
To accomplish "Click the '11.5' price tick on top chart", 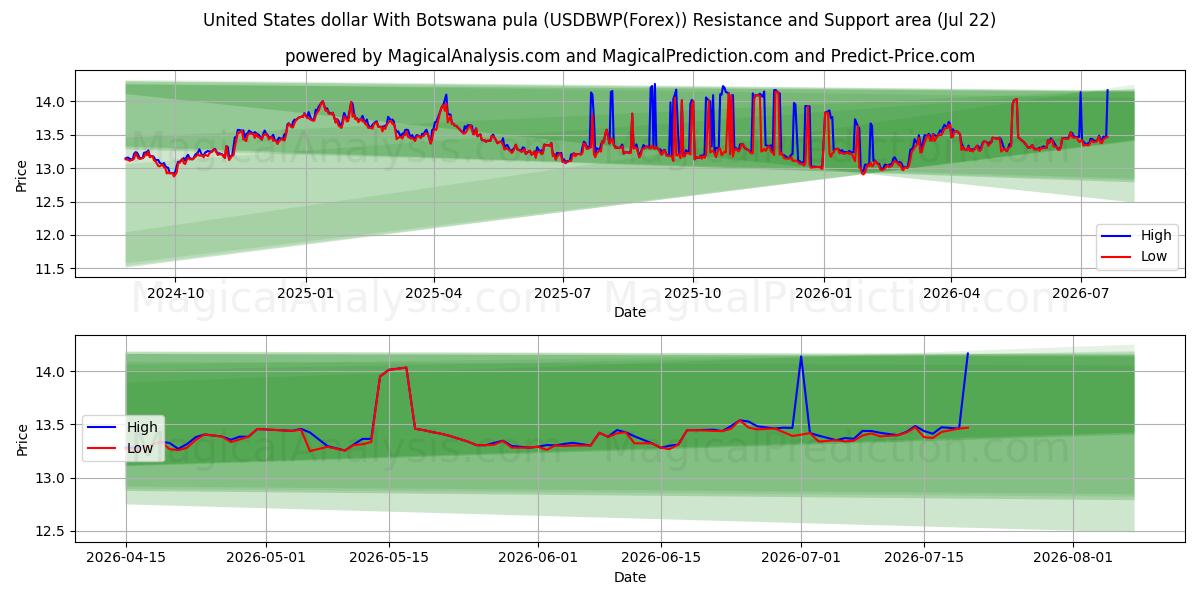I will pyautogui.click(x=52, y=269).
